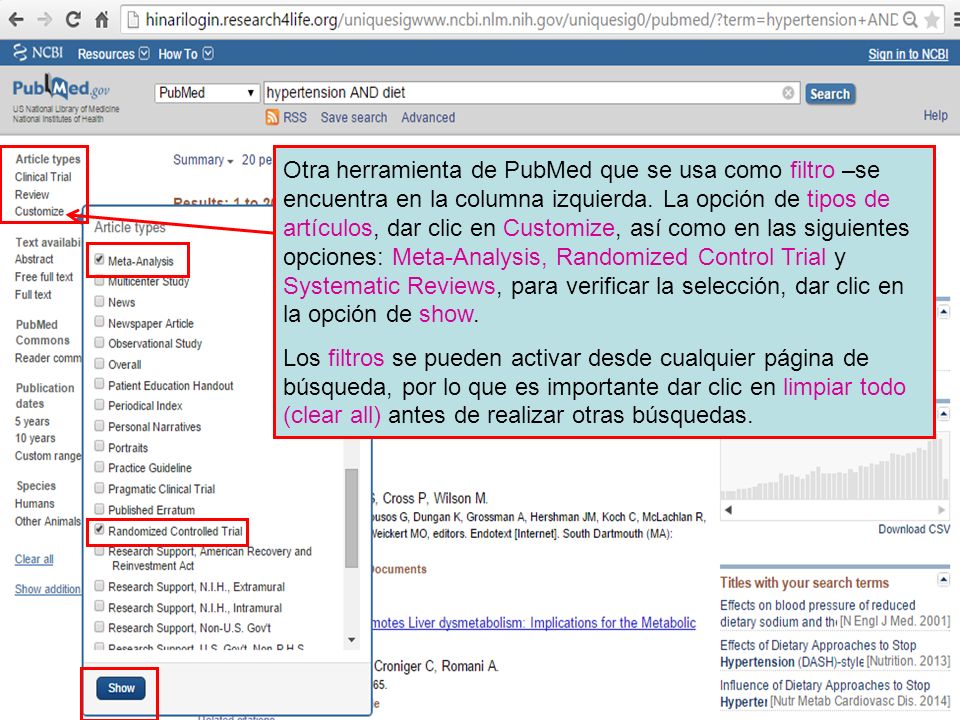Open Sign in to NCBI
This screenshot has height=720, width=960.
[908, 54]
